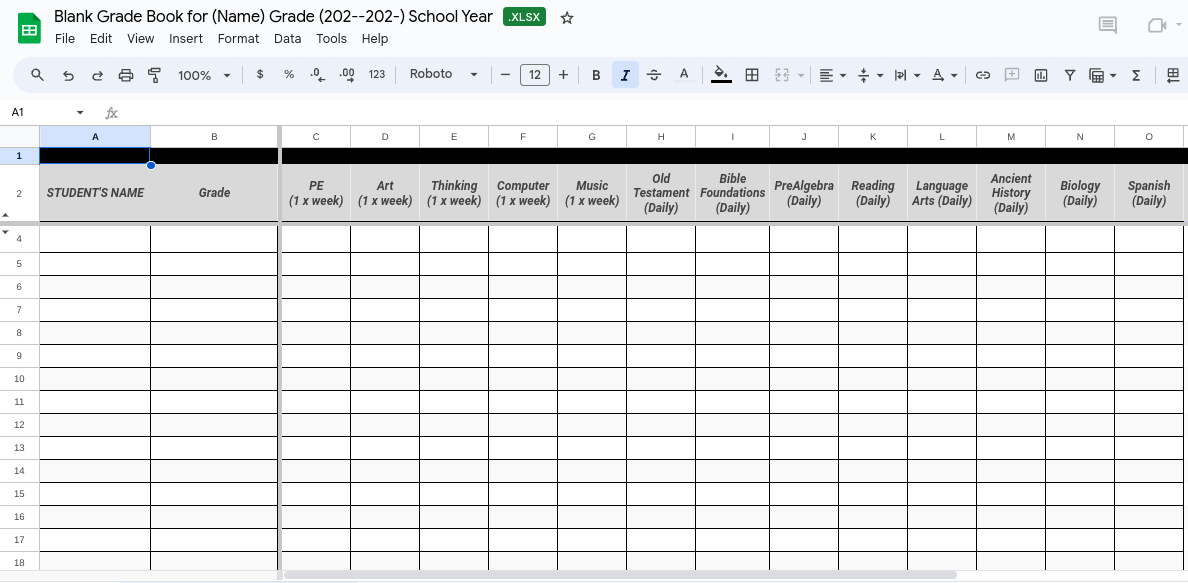Insert a link into the cell

982,75
